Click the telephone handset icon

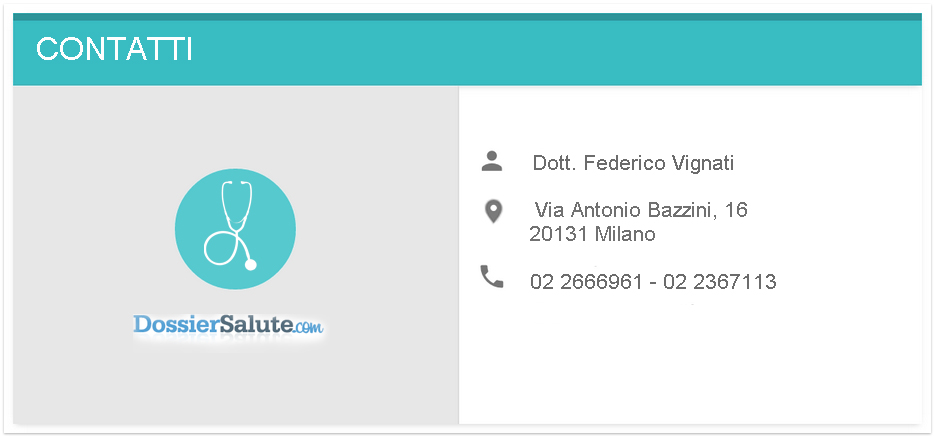tap(492, 277)
